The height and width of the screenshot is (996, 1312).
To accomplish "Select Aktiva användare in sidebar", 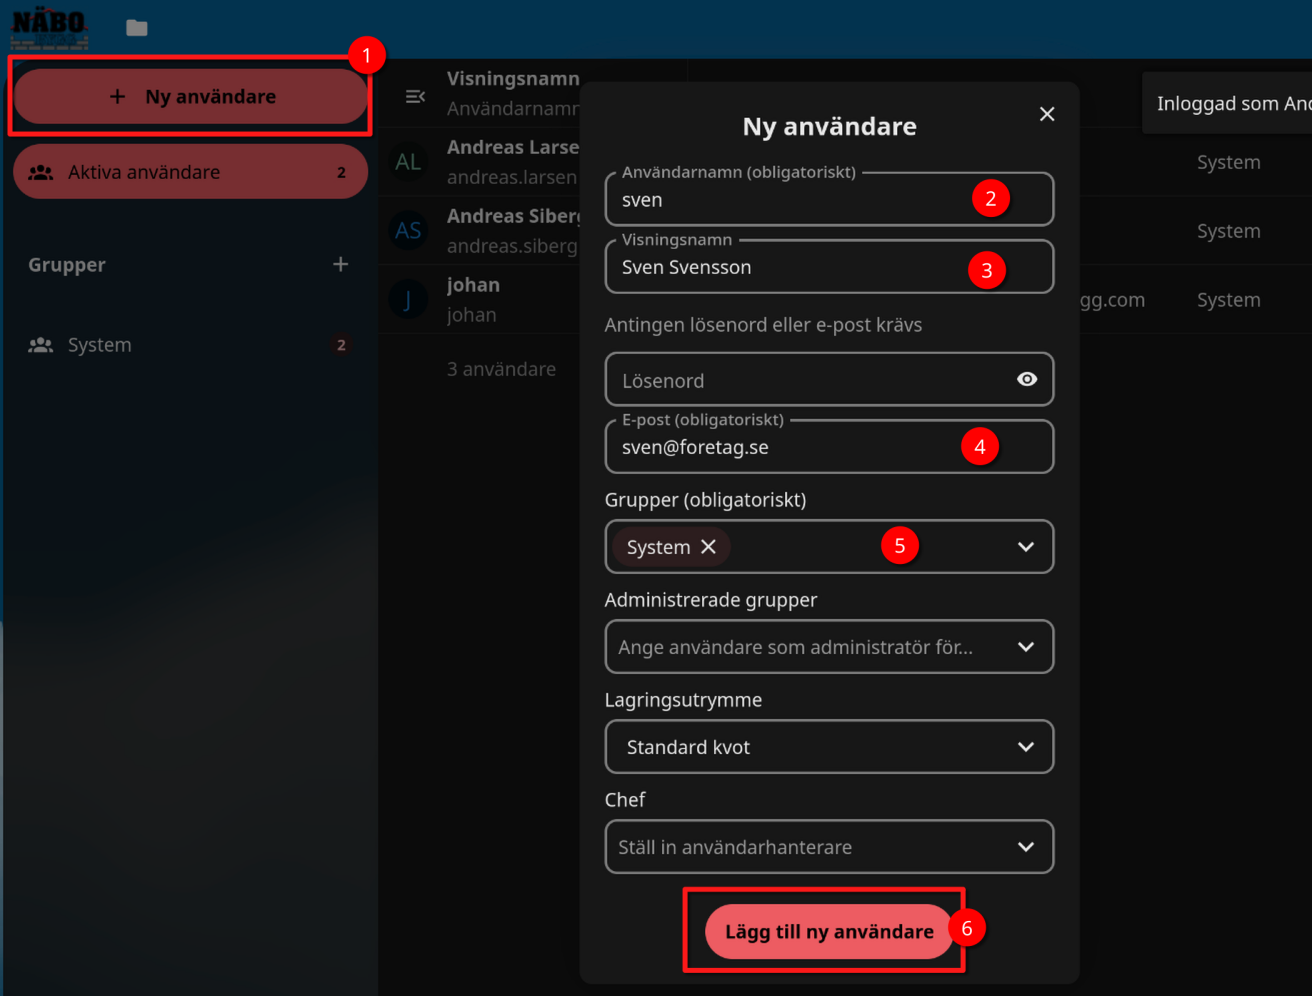I will point(191,172).
